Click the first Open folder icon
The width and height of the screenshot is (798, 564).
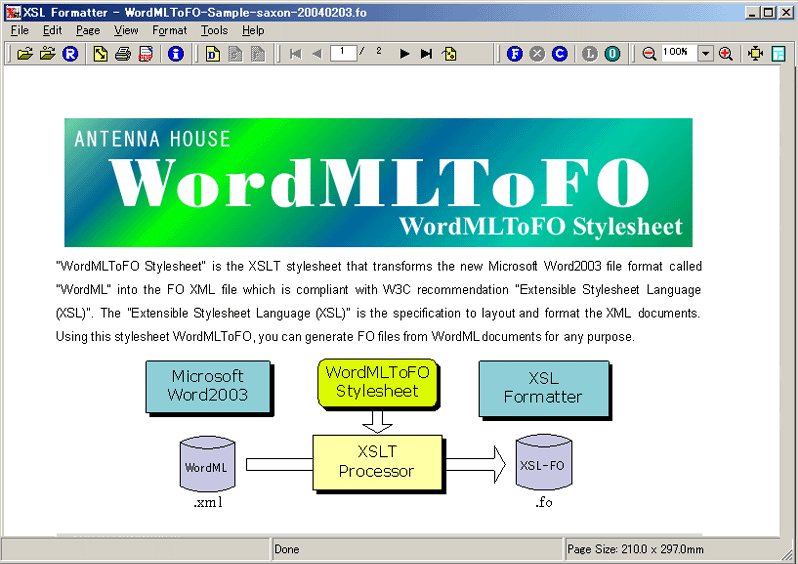[x=24, y=53]
